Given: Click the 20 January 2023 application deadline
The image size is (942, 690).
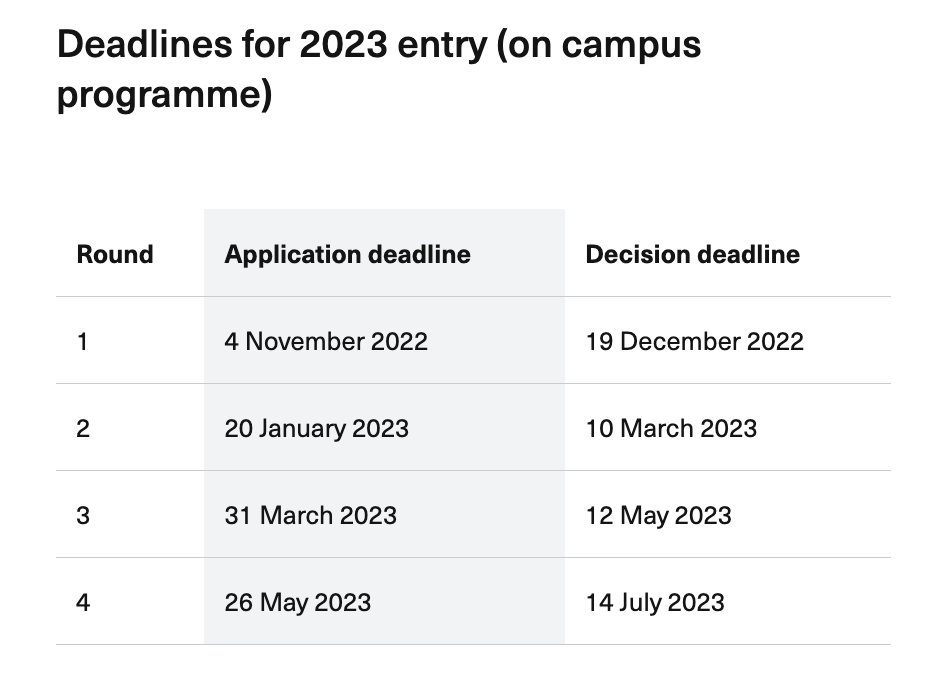Looking at the screenshot, I should tap(316, 428).
